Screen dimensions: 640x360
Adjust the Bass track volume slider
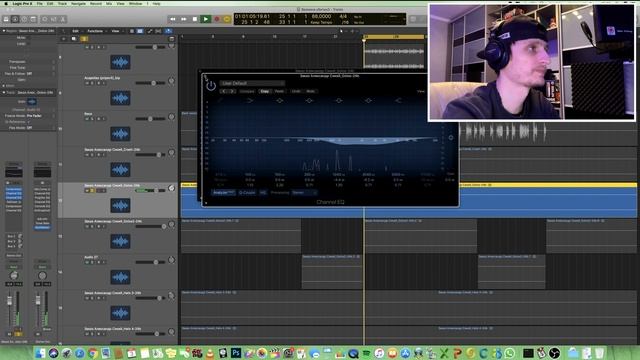point(150,119)
